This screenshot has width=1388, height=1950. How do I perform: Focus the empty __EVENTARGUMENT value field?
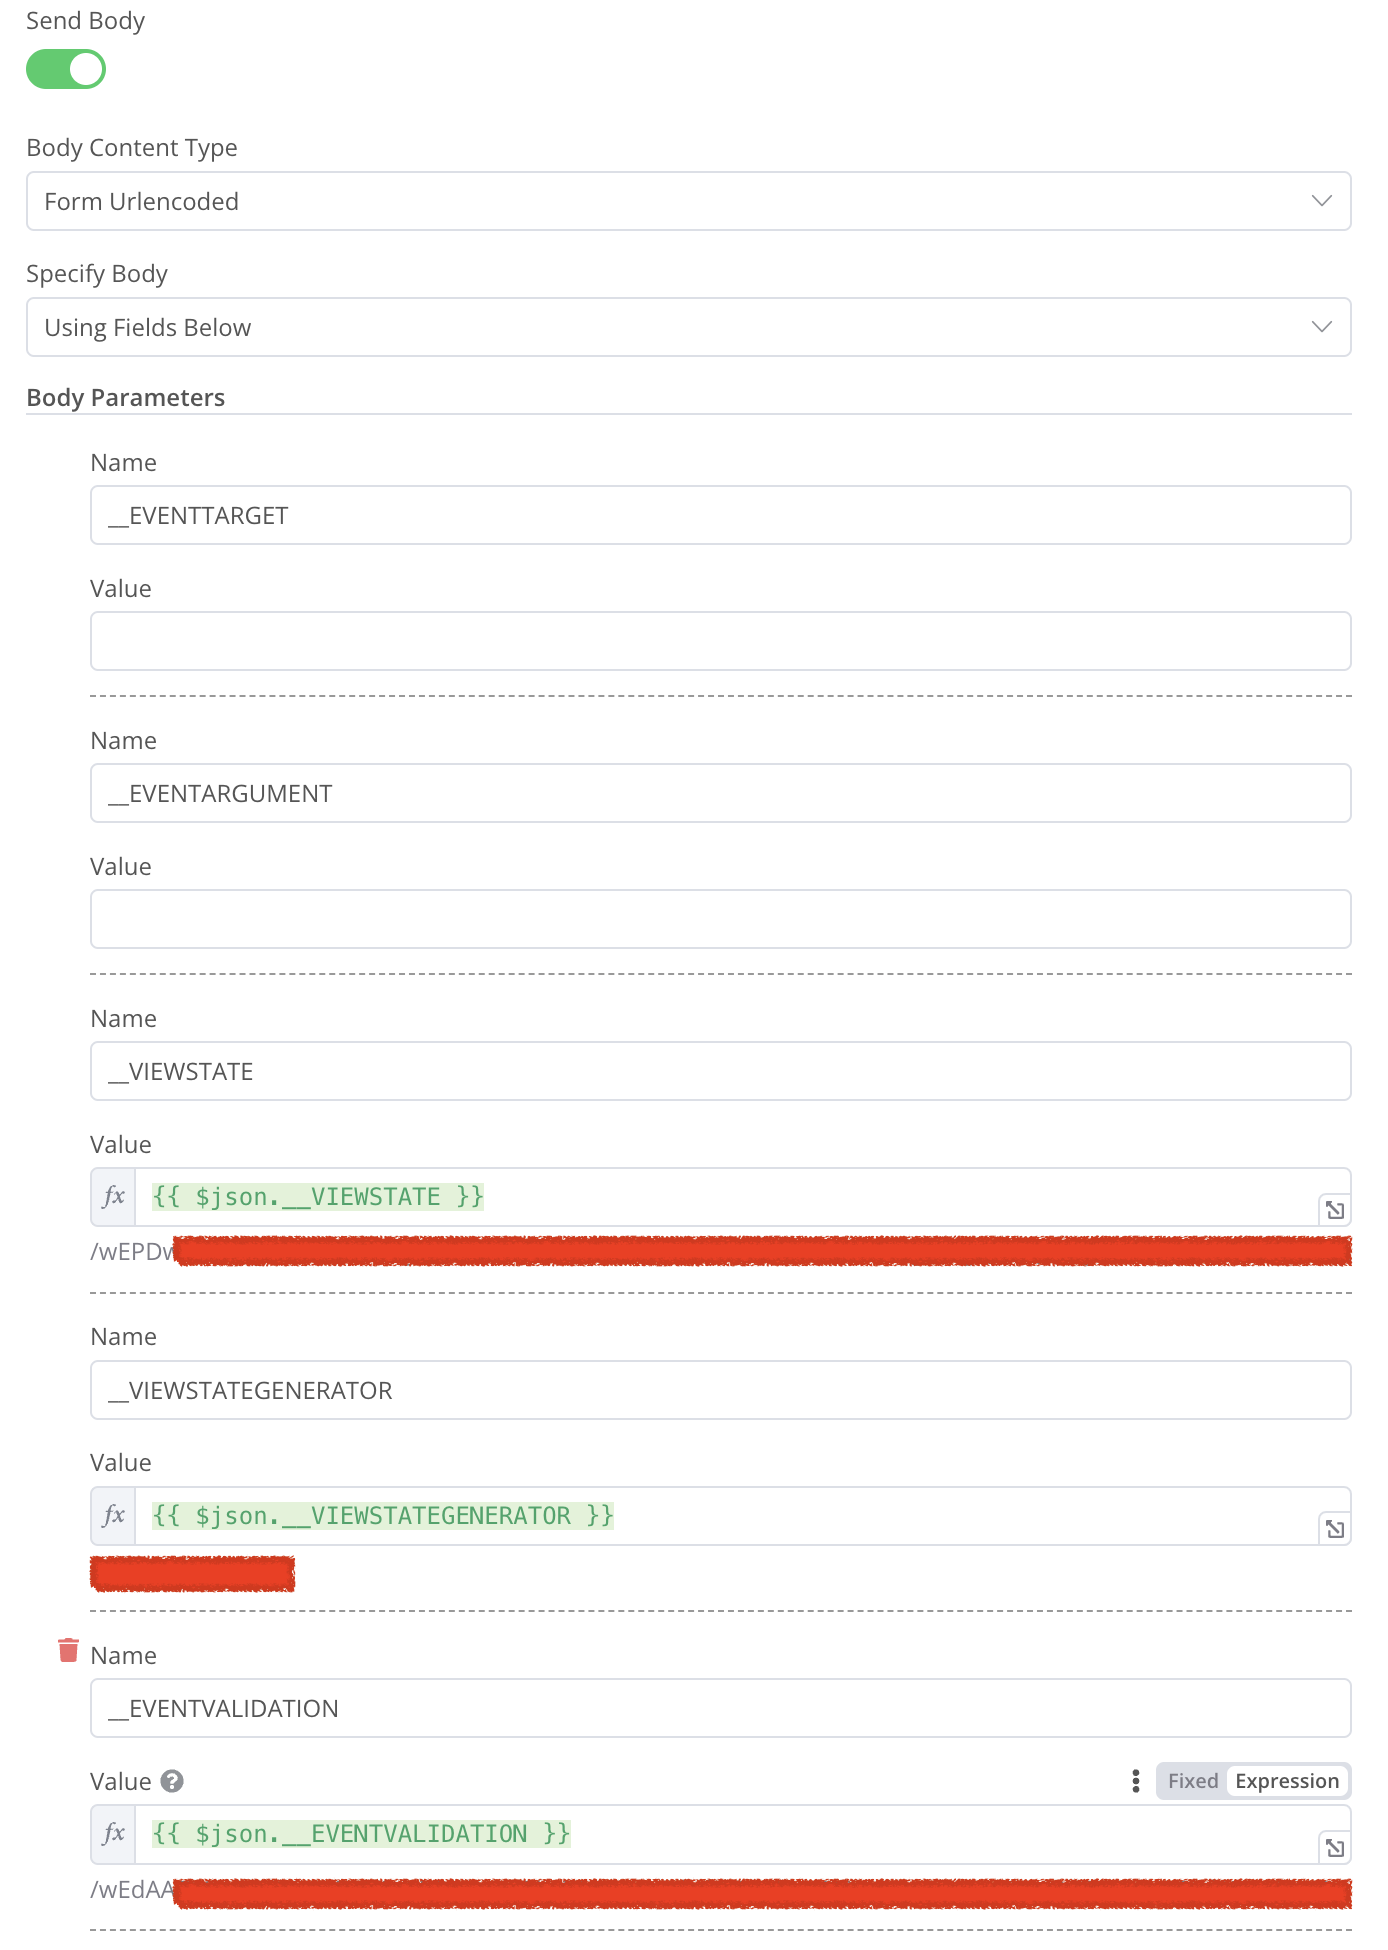(720, 919)
